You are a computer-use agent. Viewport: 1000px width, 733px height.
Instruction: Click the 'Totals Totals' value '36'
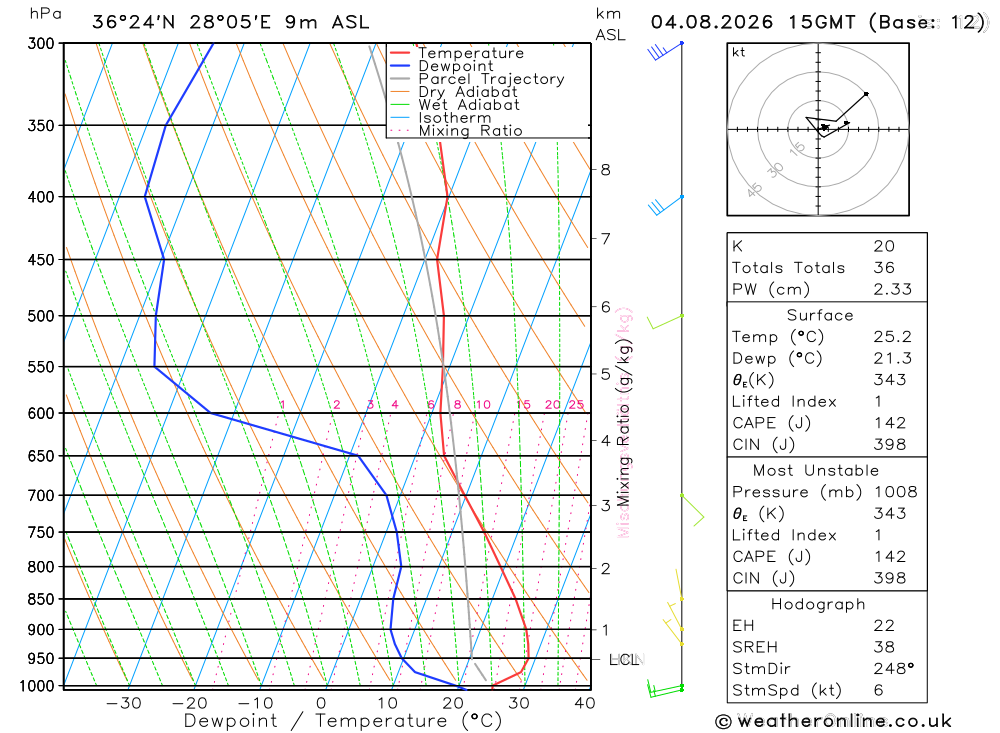point(885,268)
